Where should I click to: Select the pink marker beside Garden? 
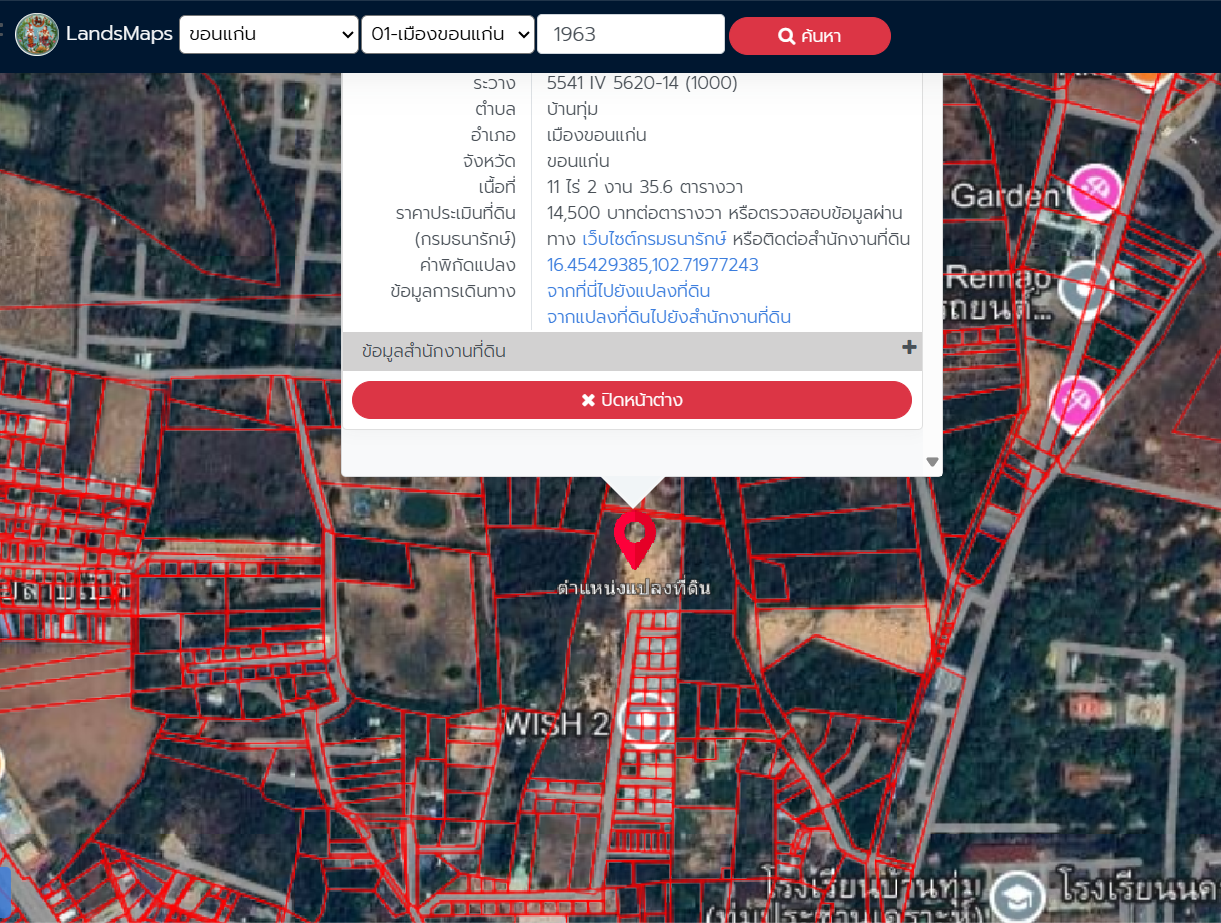[1095, 191]
